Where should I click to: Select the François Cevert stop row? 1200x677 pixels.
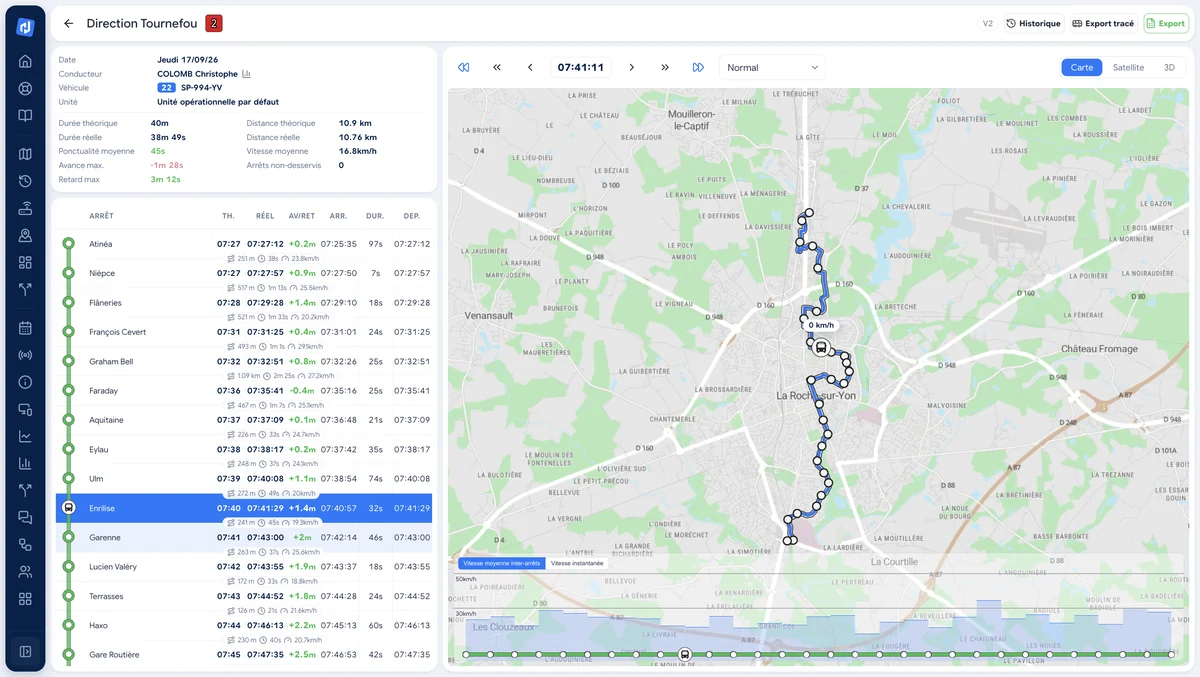(244, 332)
